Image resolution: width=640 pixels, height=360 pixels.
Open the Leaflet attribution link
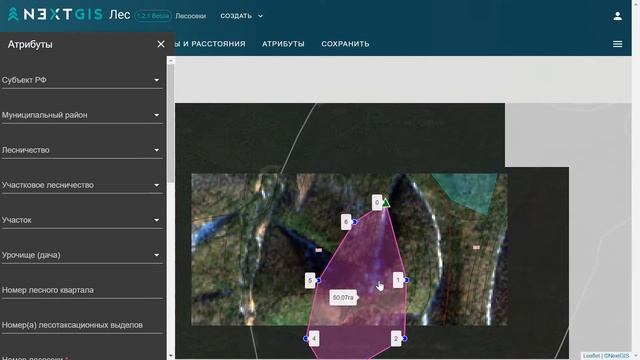point(591,356)
